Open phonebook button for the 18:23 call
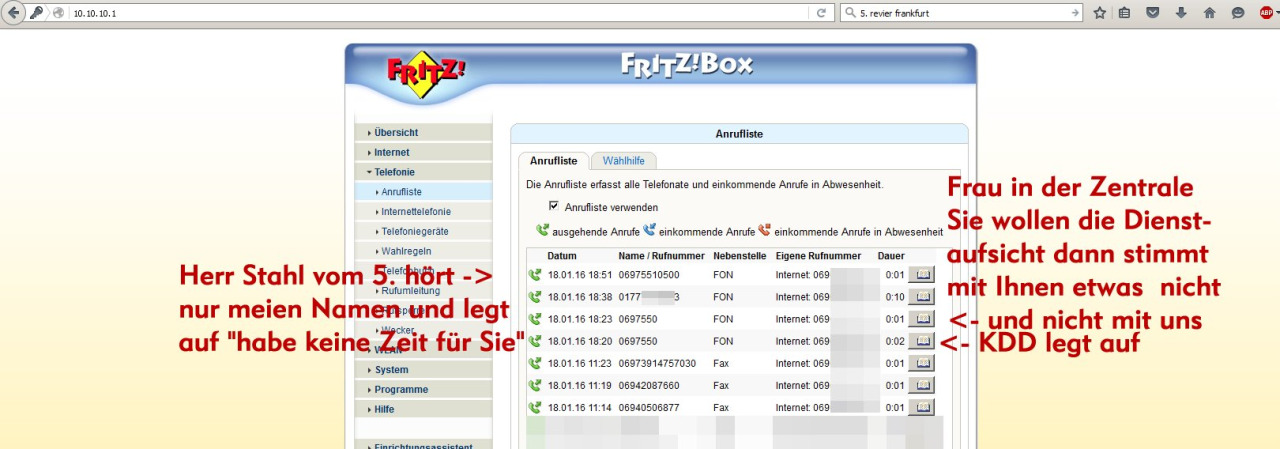Image resolution: width=1280 pixels, height=449 pixels. tap(920, 318)
